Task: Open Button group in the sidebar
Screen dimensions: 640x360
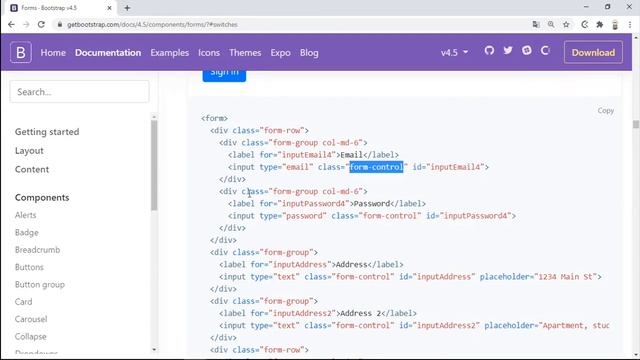Action: pos(40,284)
